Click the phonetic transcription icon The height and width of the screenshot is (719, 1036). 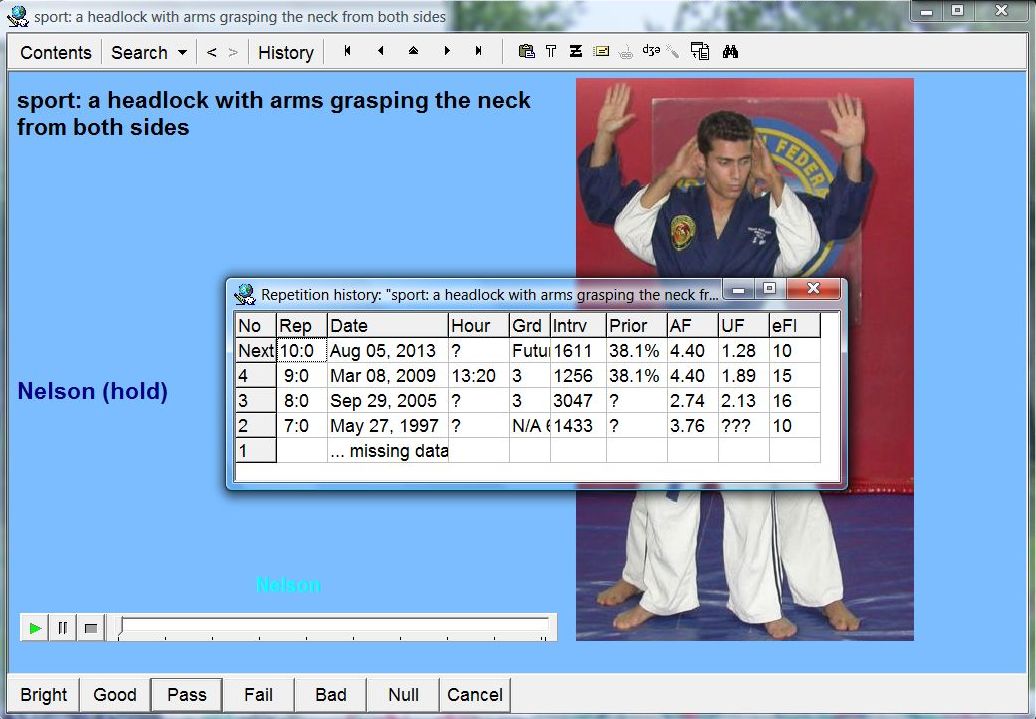651,52
